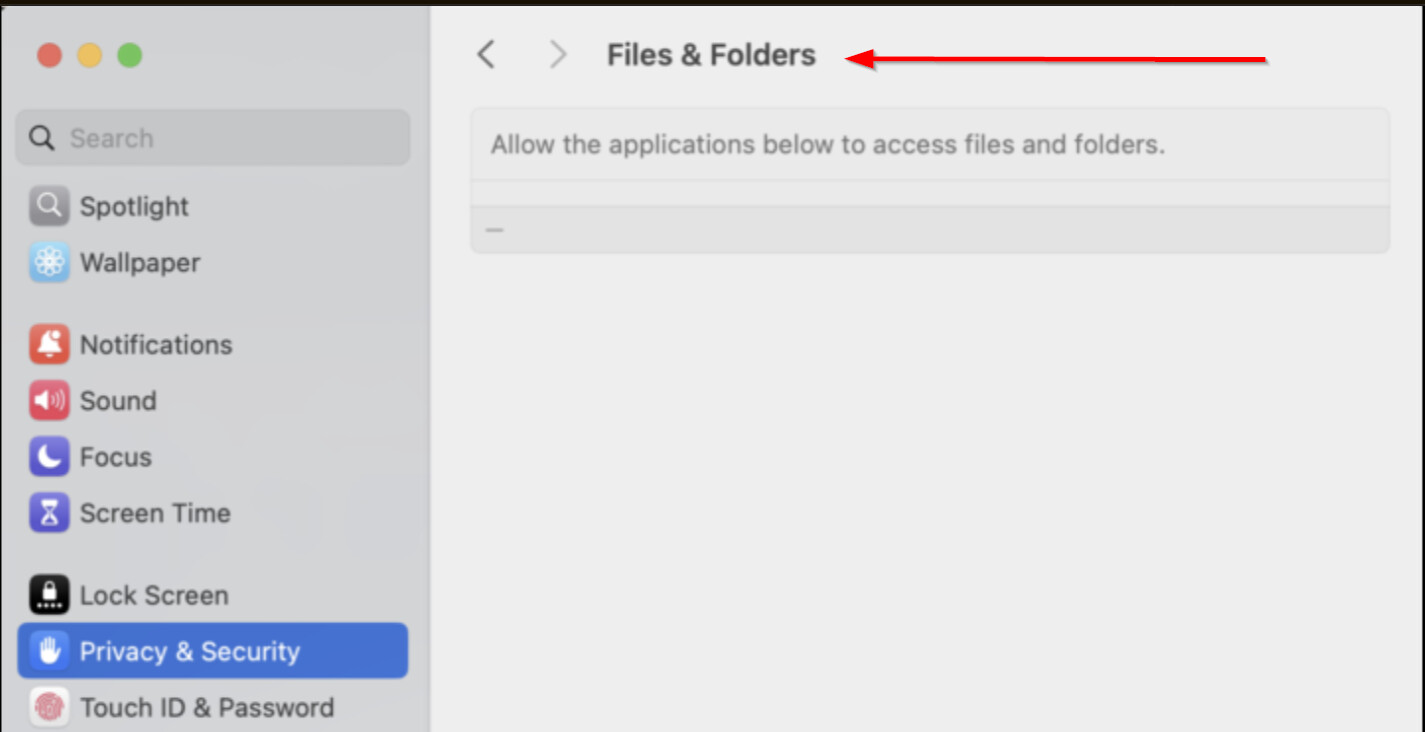Select Screen Time in the sidebar
The height and width of the screenshot is (732, 1425).
click(155, 513)
